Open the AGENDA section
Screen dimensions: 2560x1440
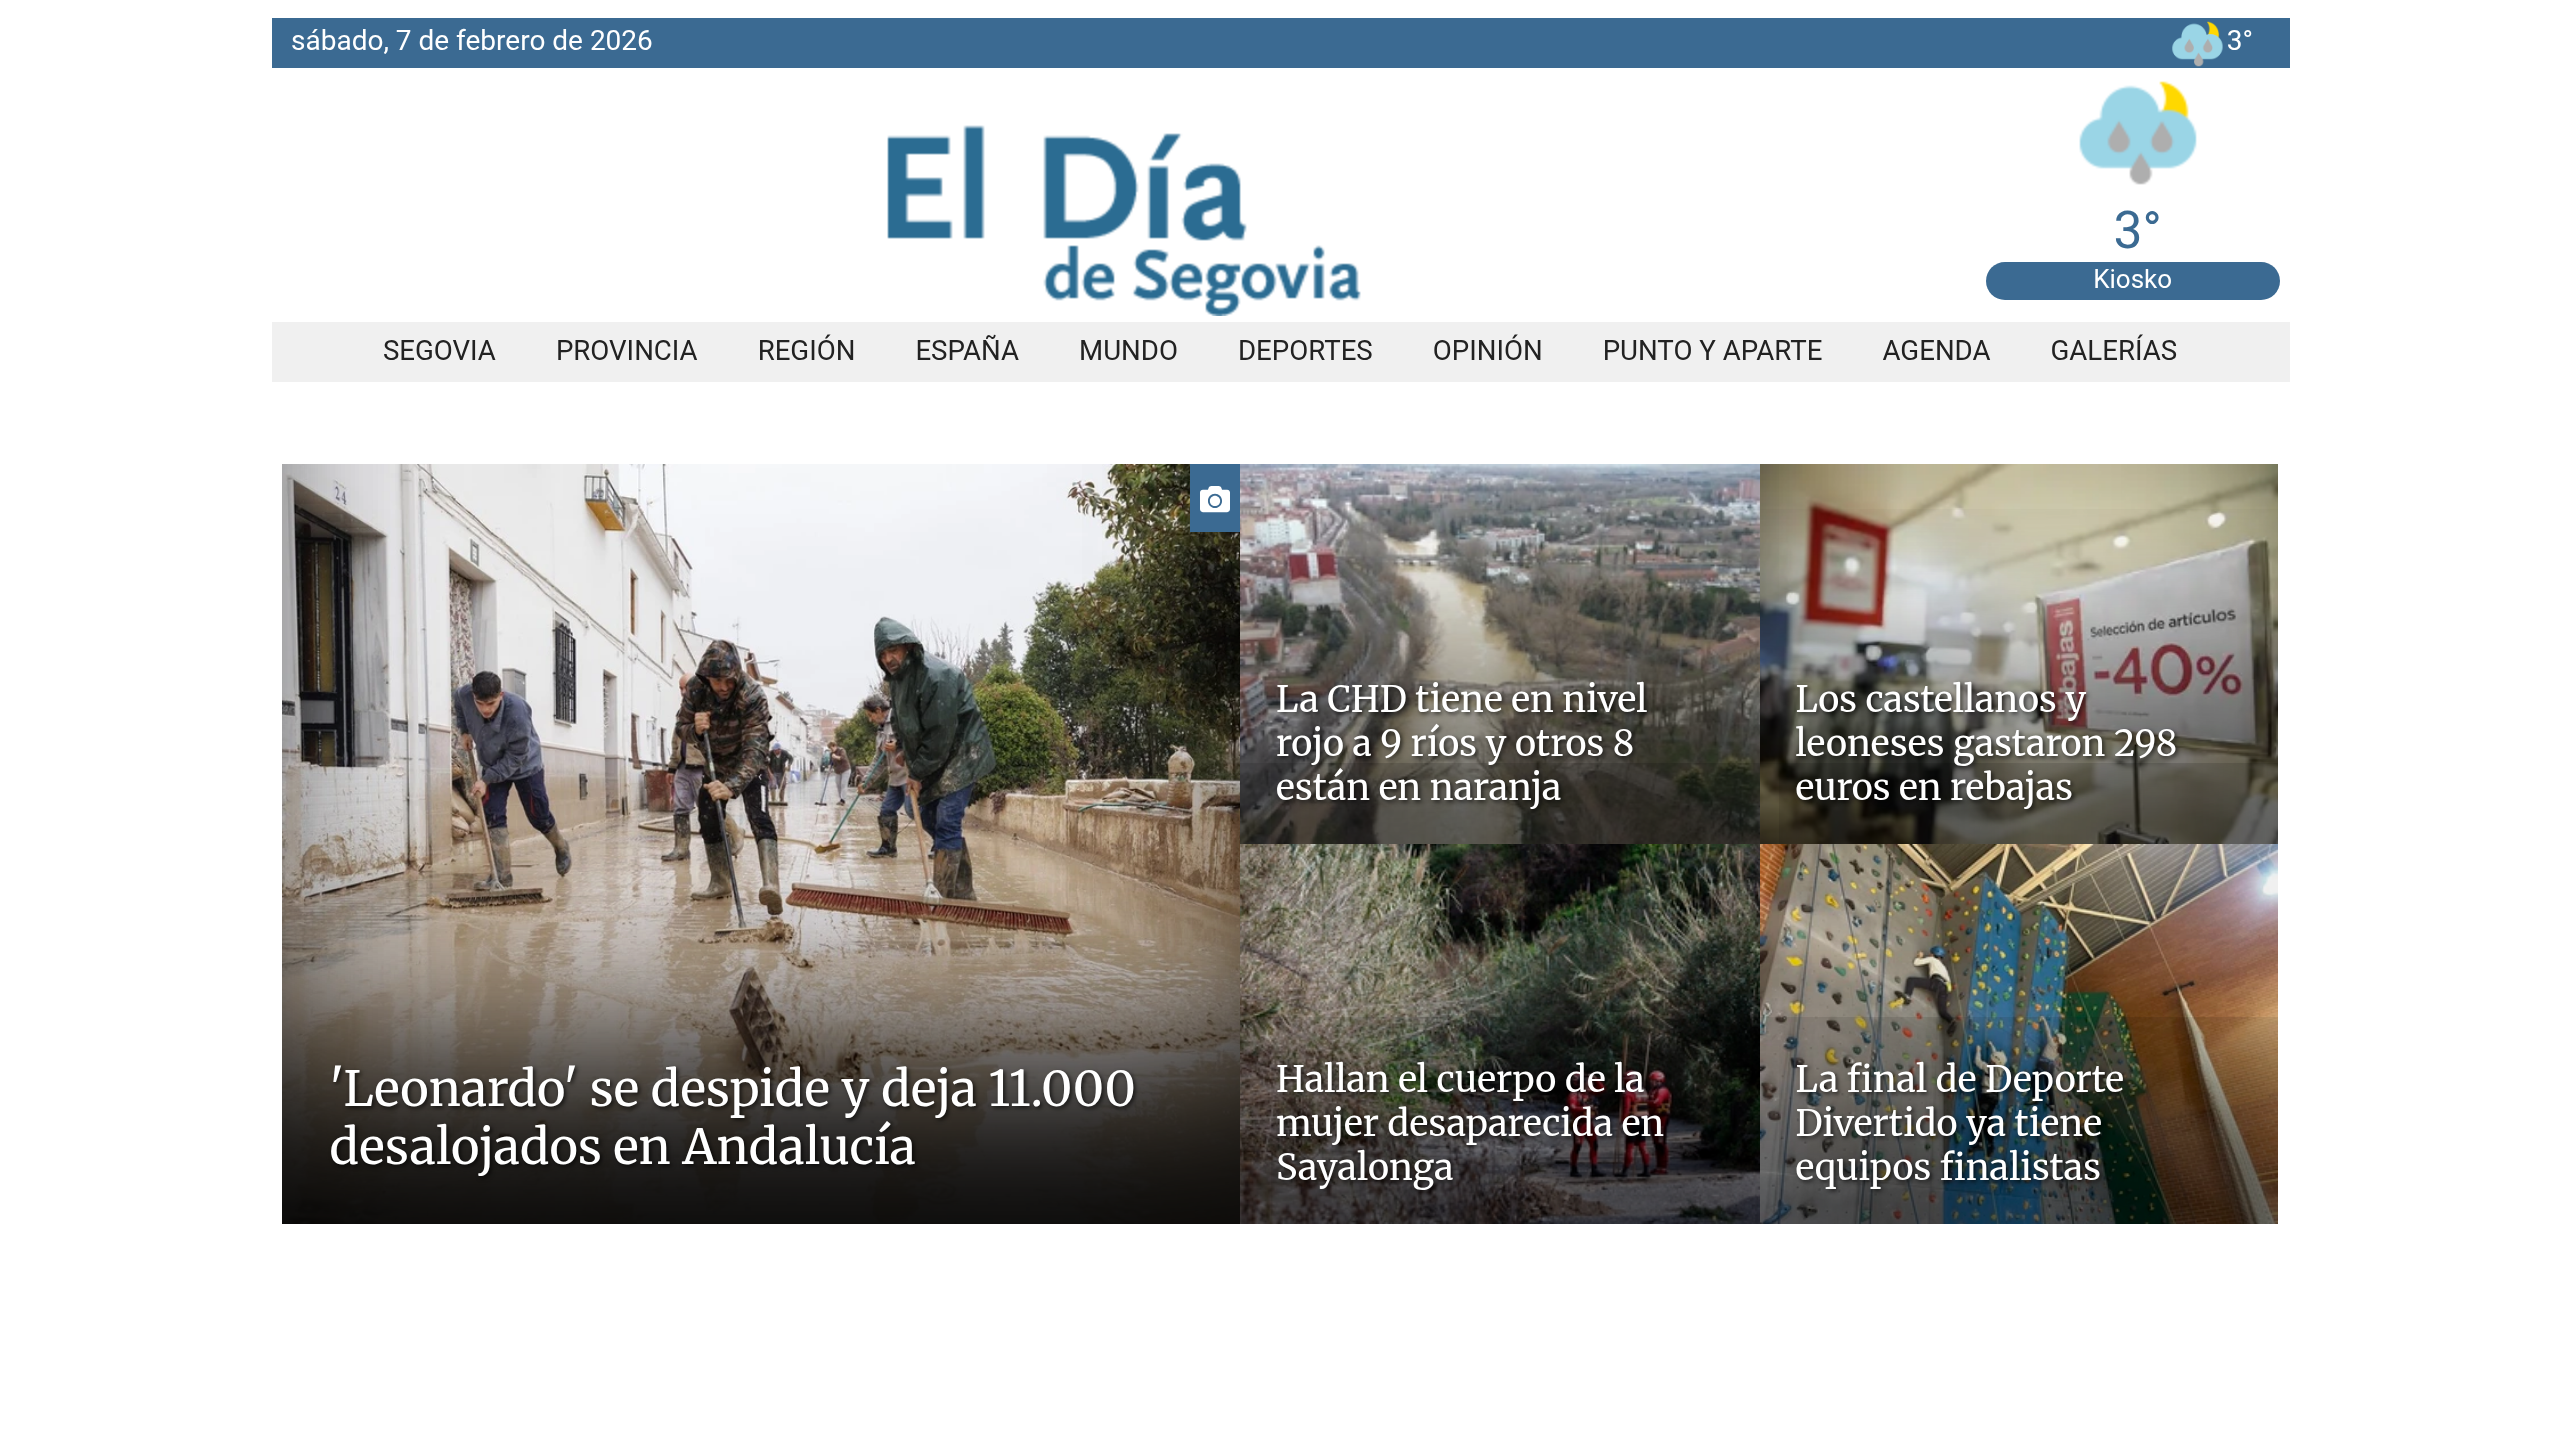pos(1936,351)
